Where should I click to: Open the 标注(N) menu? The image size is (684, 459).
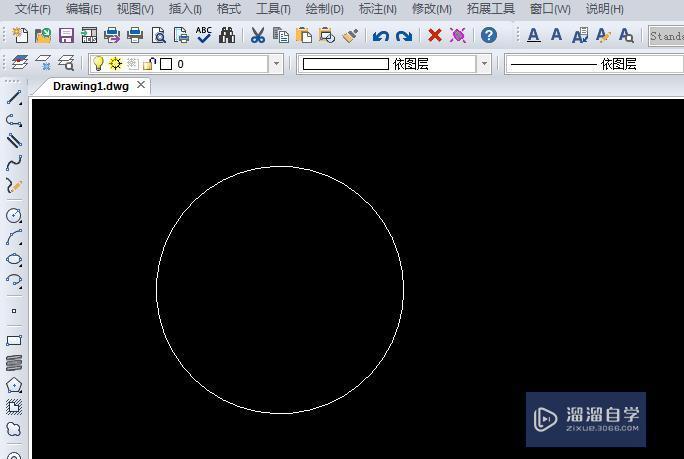pos(378,9)
